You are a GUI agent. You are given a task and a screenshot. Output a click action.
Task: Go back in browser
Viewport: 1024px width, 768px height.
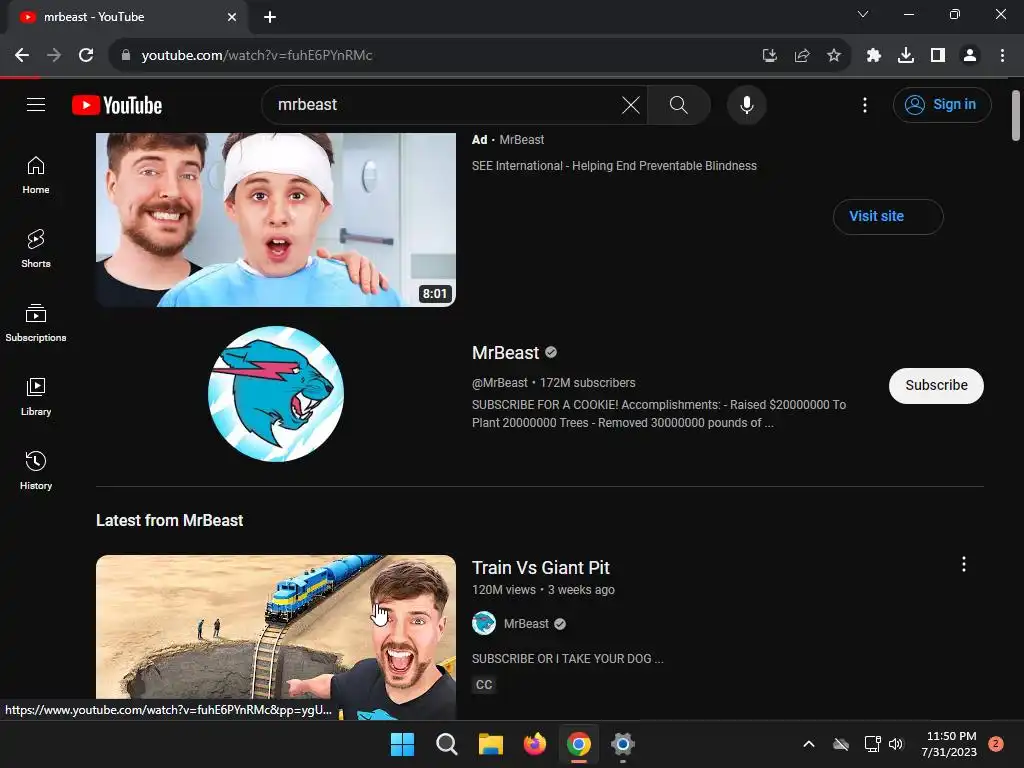click(22, 56)
